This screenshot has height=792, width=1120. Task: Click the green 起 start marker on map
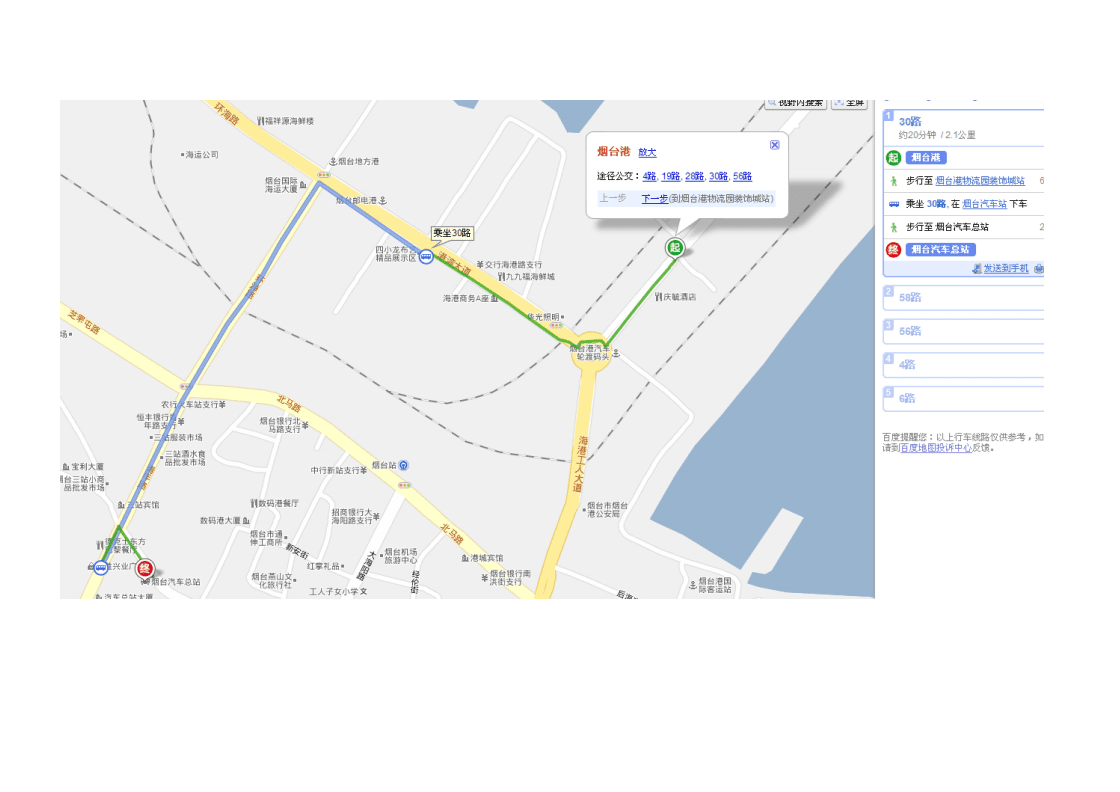tap(675, 247)
